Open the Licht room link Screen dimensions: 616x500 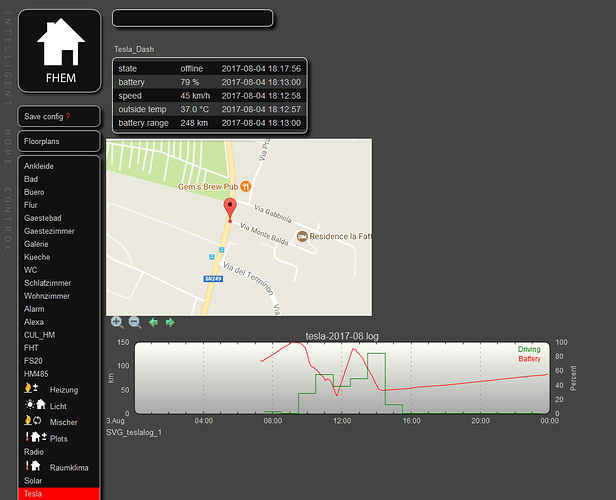(58, 406)
